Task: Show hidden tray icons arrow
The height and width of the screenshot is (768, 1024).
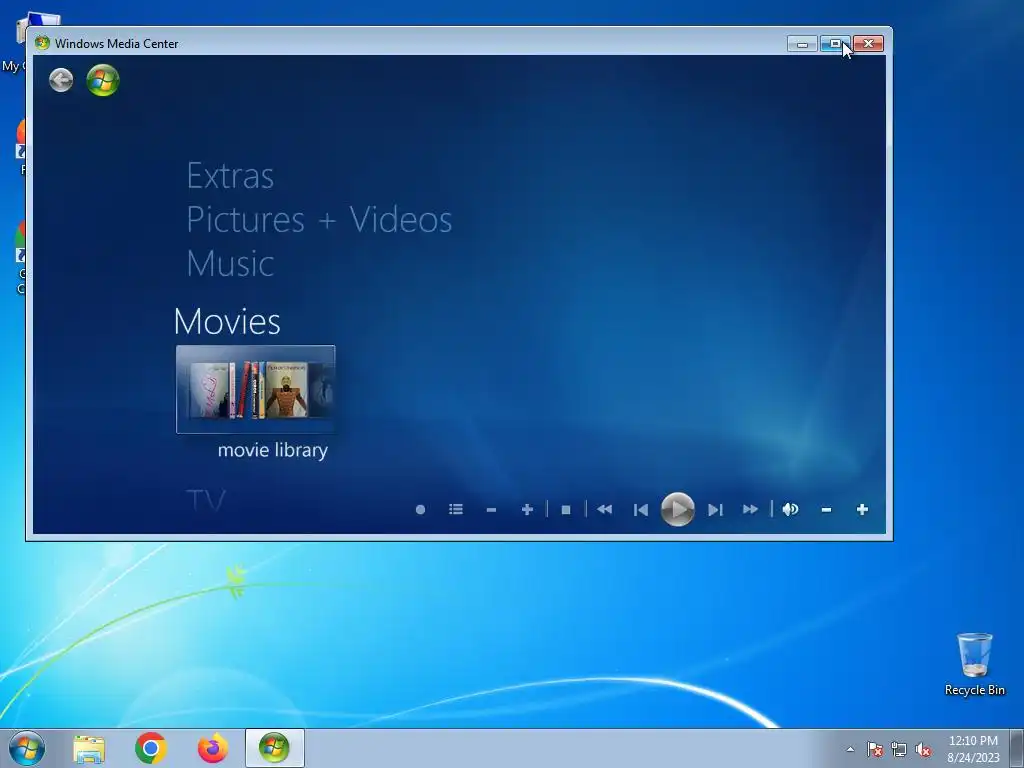Action: 850,749
